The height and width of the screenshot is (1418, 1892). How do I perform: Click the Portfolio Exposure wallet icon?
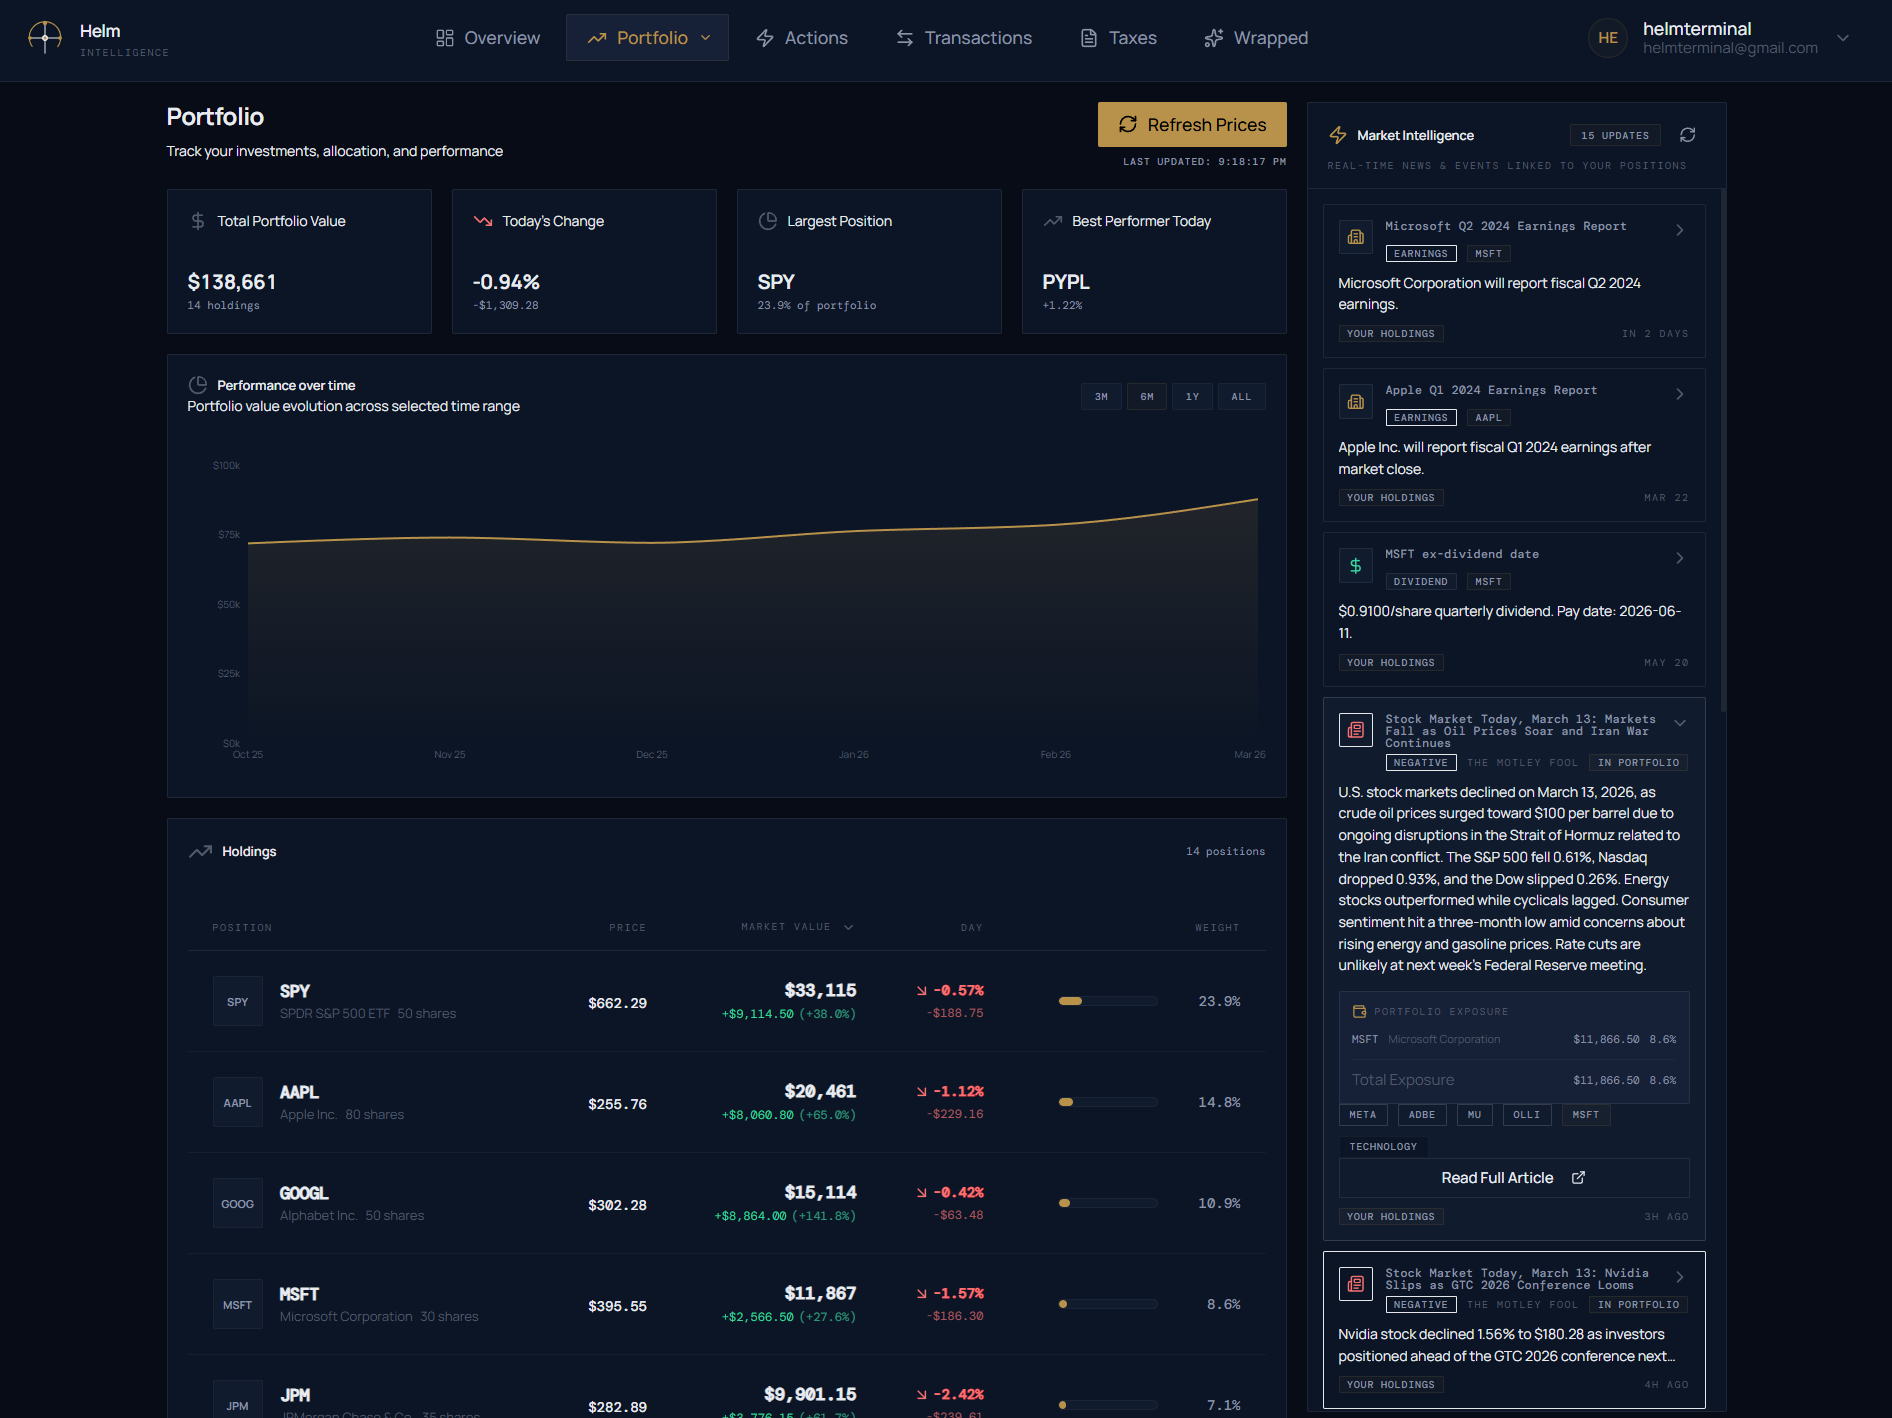(x=1360, y=1012)
